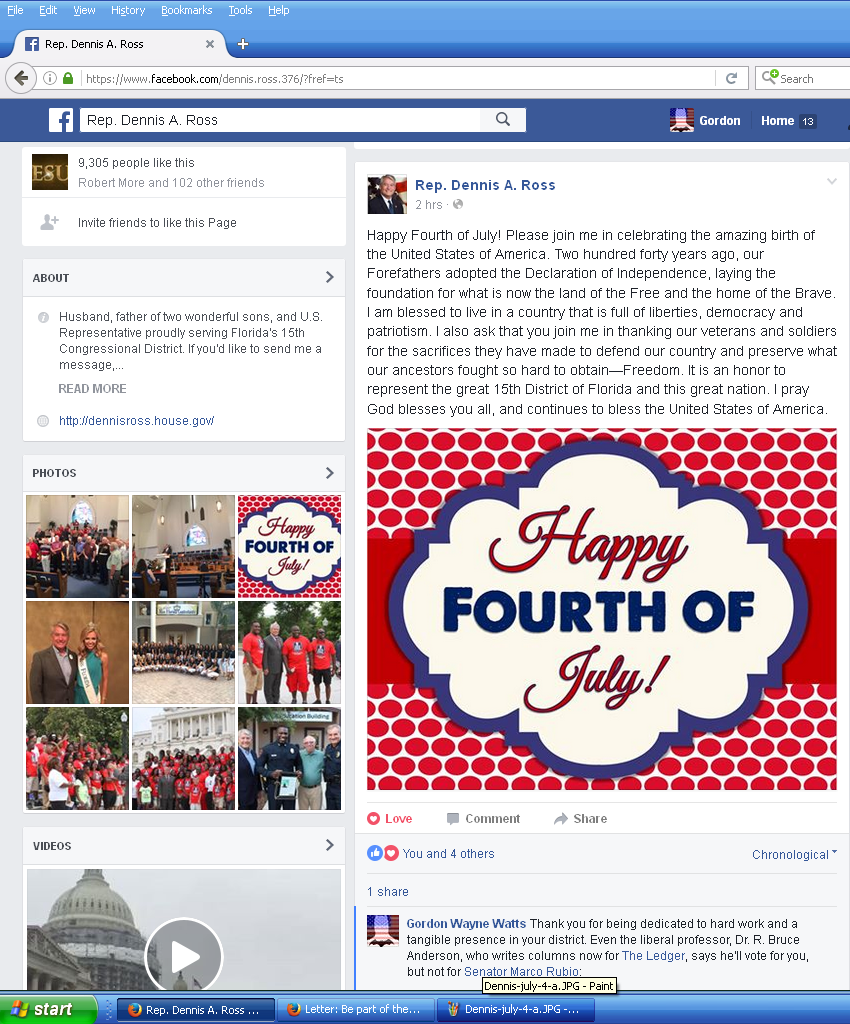Click the browser back arrow button
This screenshot has height=1024, width=850.
tap(21, 78)
